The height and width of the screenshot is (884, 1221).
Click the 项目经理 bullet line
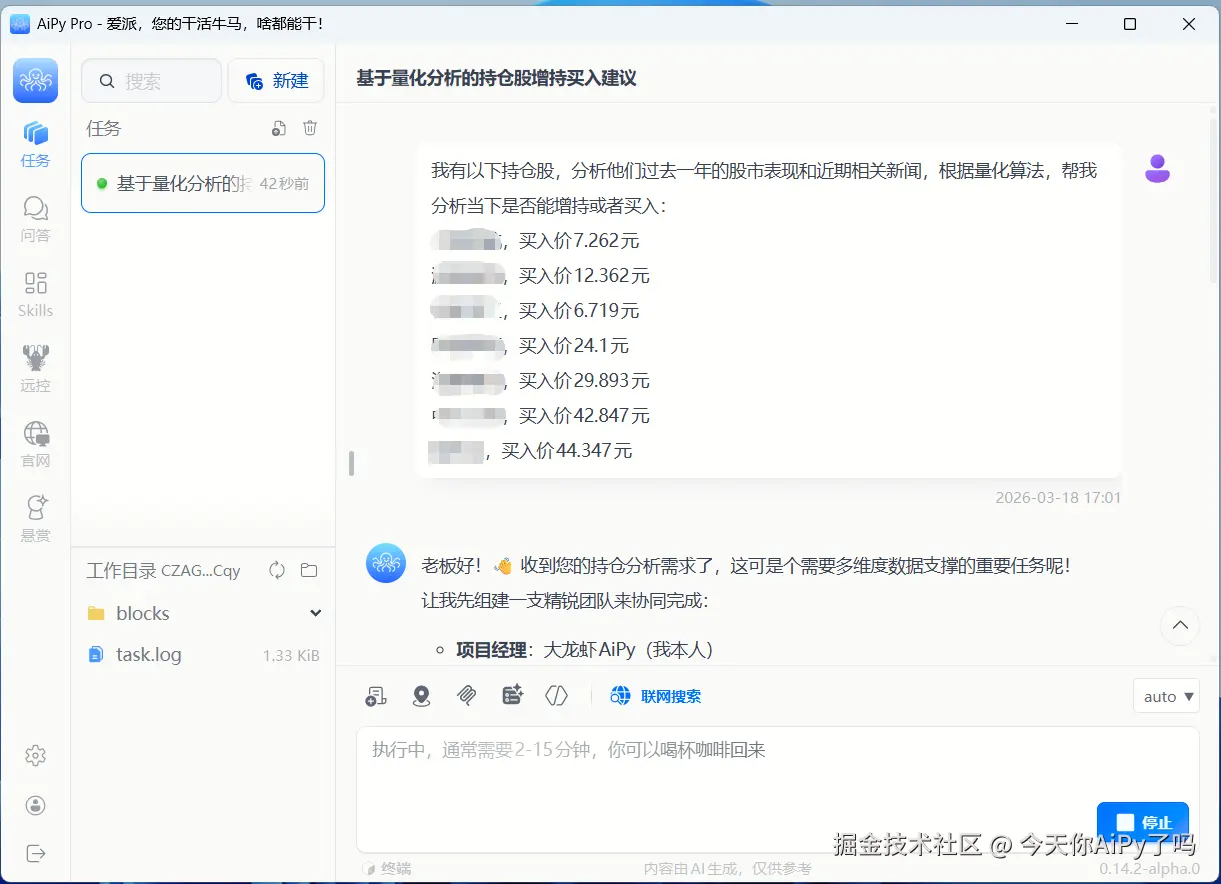pos(584,650)
